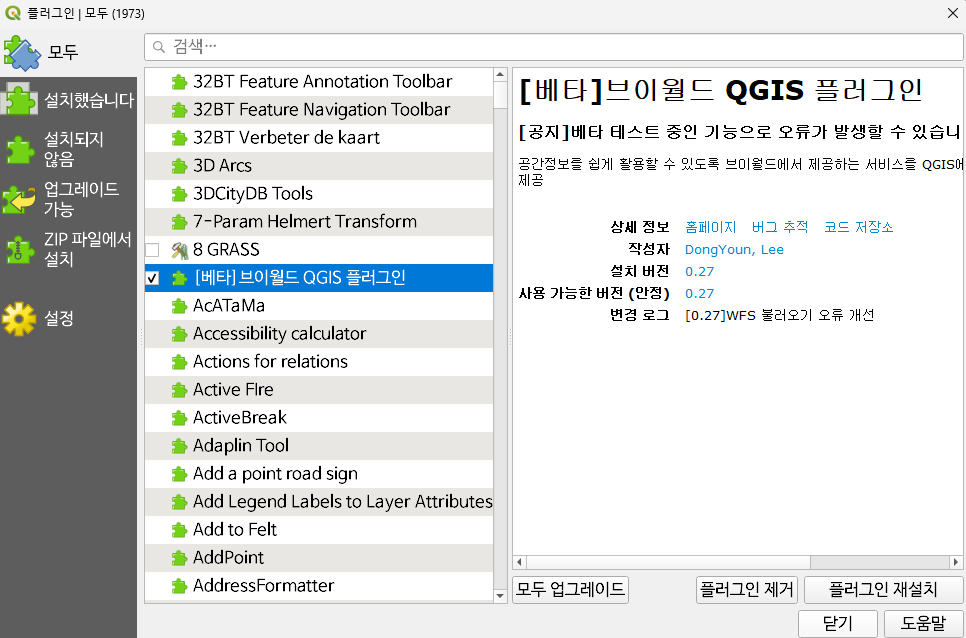Click the plugin icon of 브이월드 QGIS 플러그인 row

pos(179,278)
